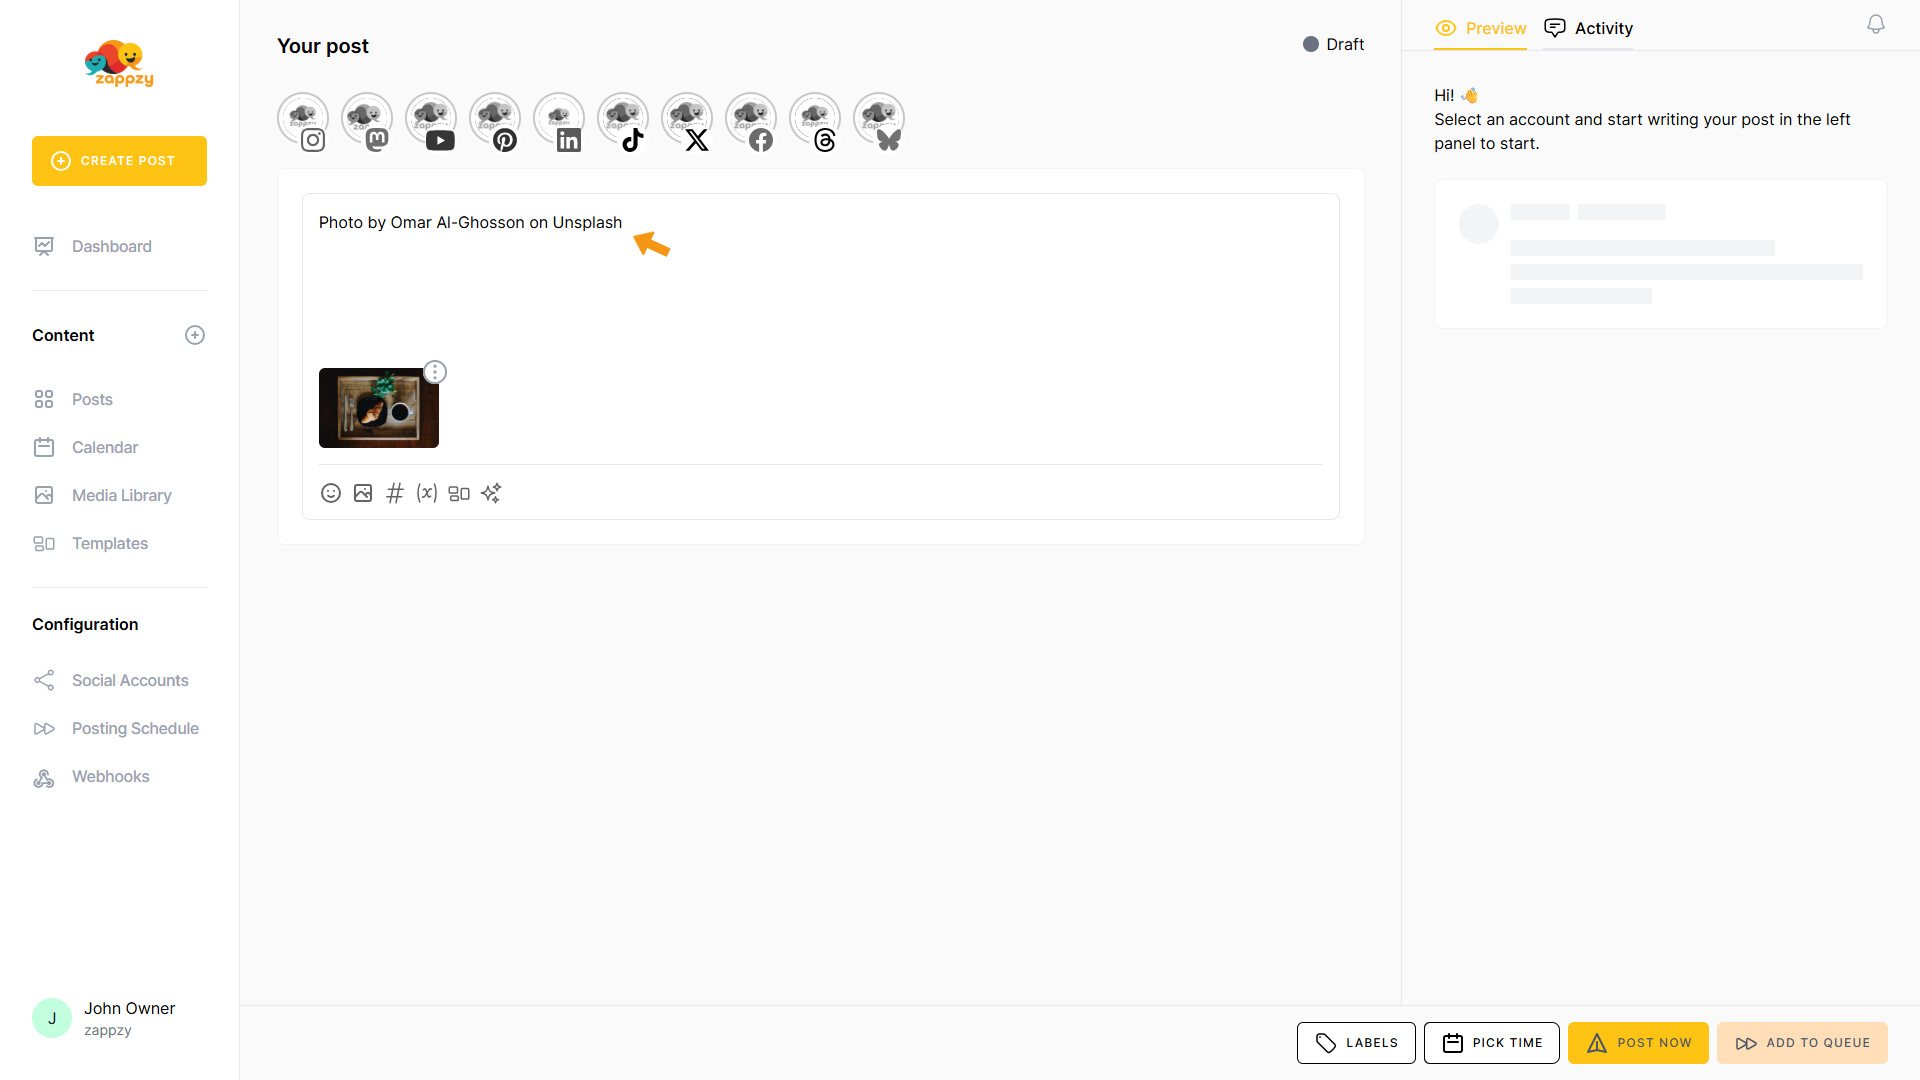1920x1080 pixels.
Task: Click the plus icon next to Content
Action: (x=195, y=335)
